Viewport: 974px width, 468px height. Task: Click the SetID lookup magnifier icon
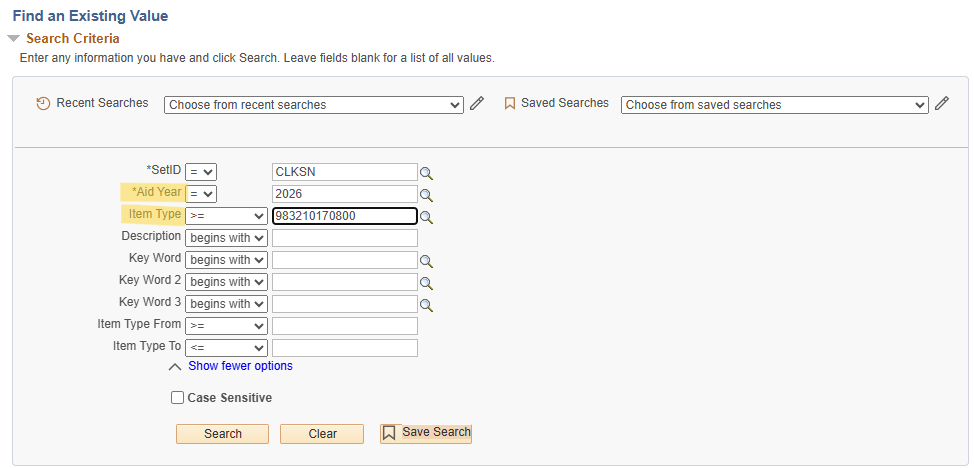point(426,172)
